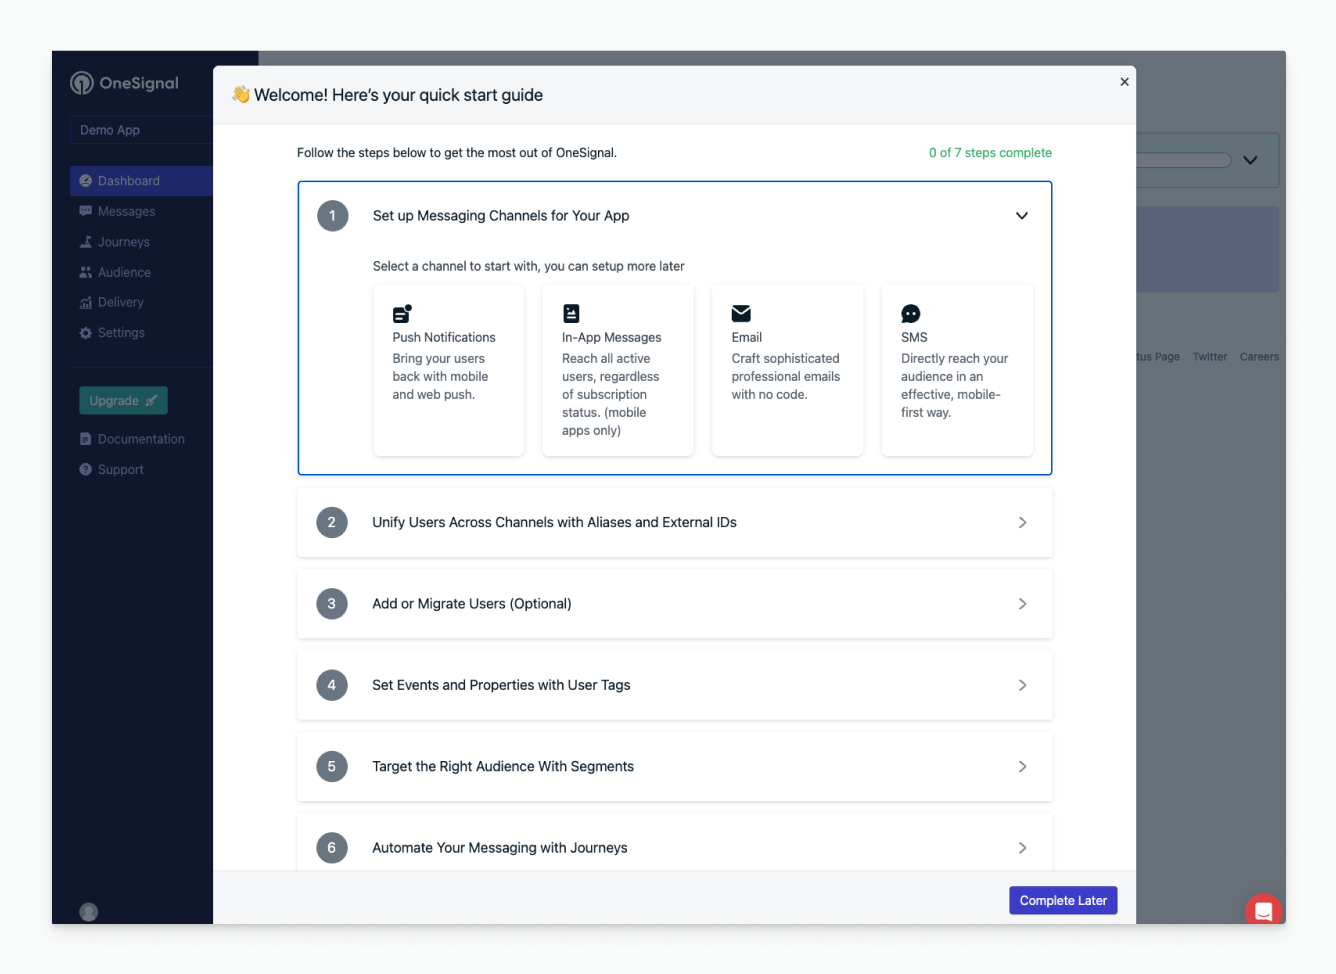This screenshot has height=974, width=1336.
Task: Open the red chat support widget
Action: [x=1263, y=910]
